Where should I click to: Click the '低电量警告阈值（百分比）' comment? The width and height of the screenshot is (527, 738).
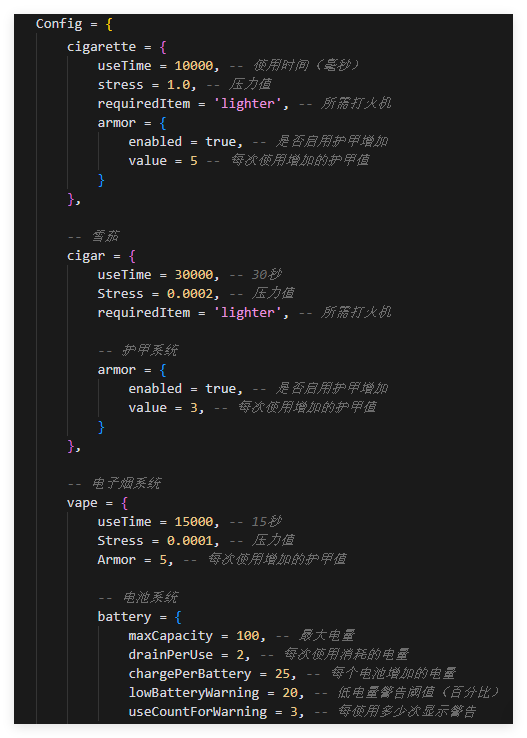tap(418, 692)
